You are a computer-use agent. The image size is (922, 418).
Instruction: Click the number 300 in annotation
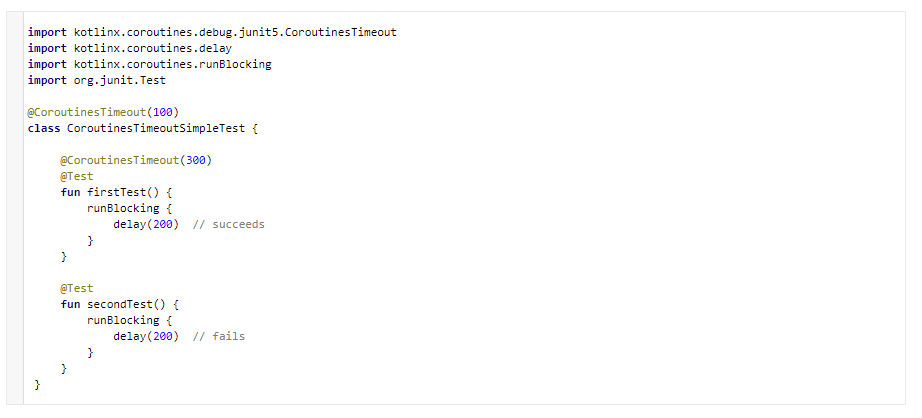(x=196, y=160)
